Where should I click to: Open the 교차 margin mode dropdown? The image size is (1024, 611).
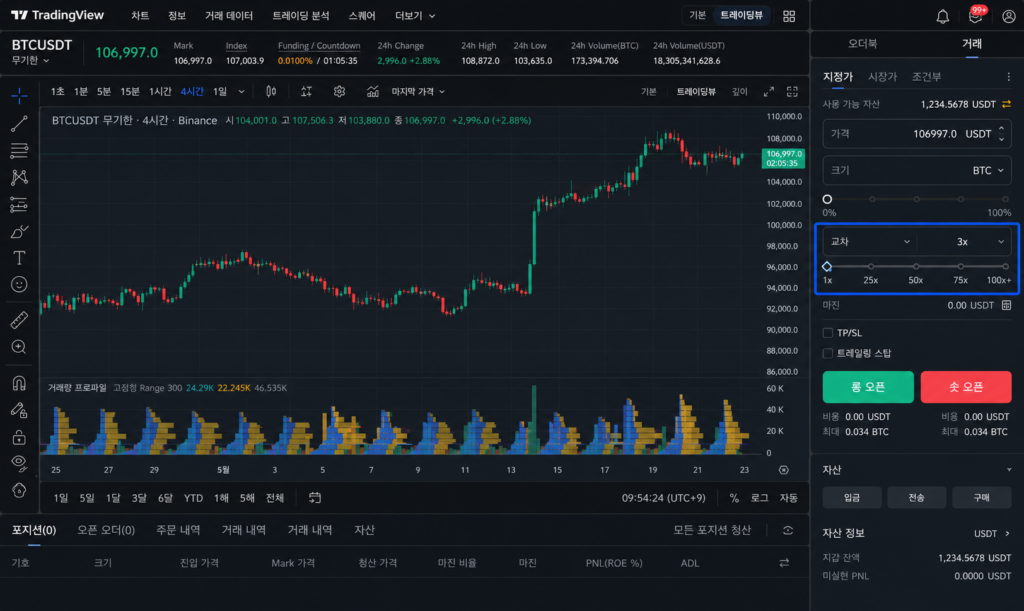pos(870,242)
